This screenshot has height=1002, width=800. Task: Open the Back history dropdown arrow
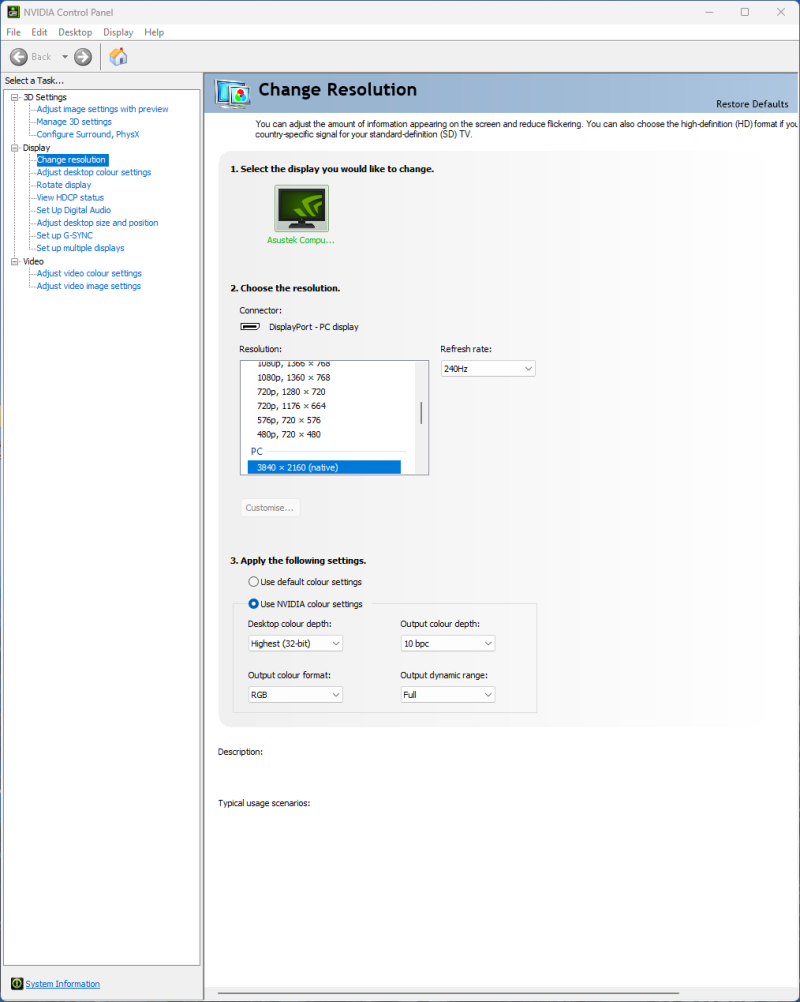point(65,57)
